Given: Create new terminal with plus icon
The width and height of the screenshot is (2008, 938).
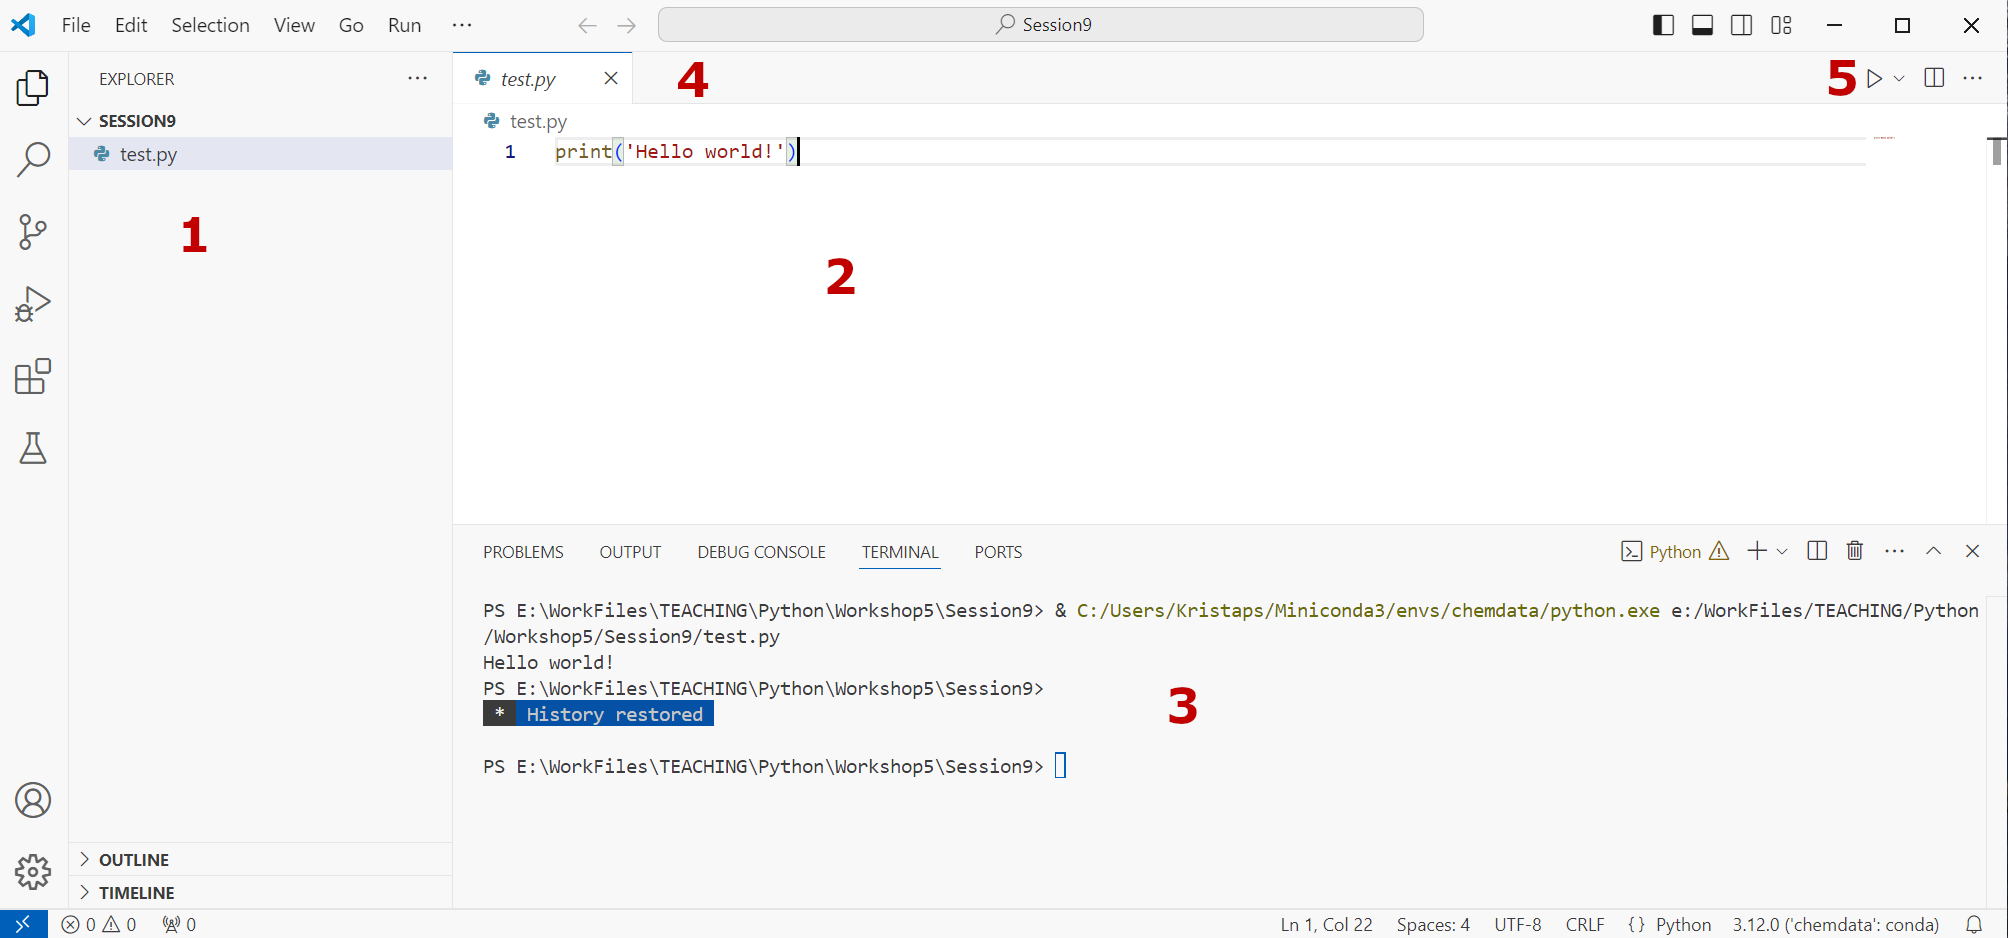Looking at the screenshot, I should (1757, 551).
